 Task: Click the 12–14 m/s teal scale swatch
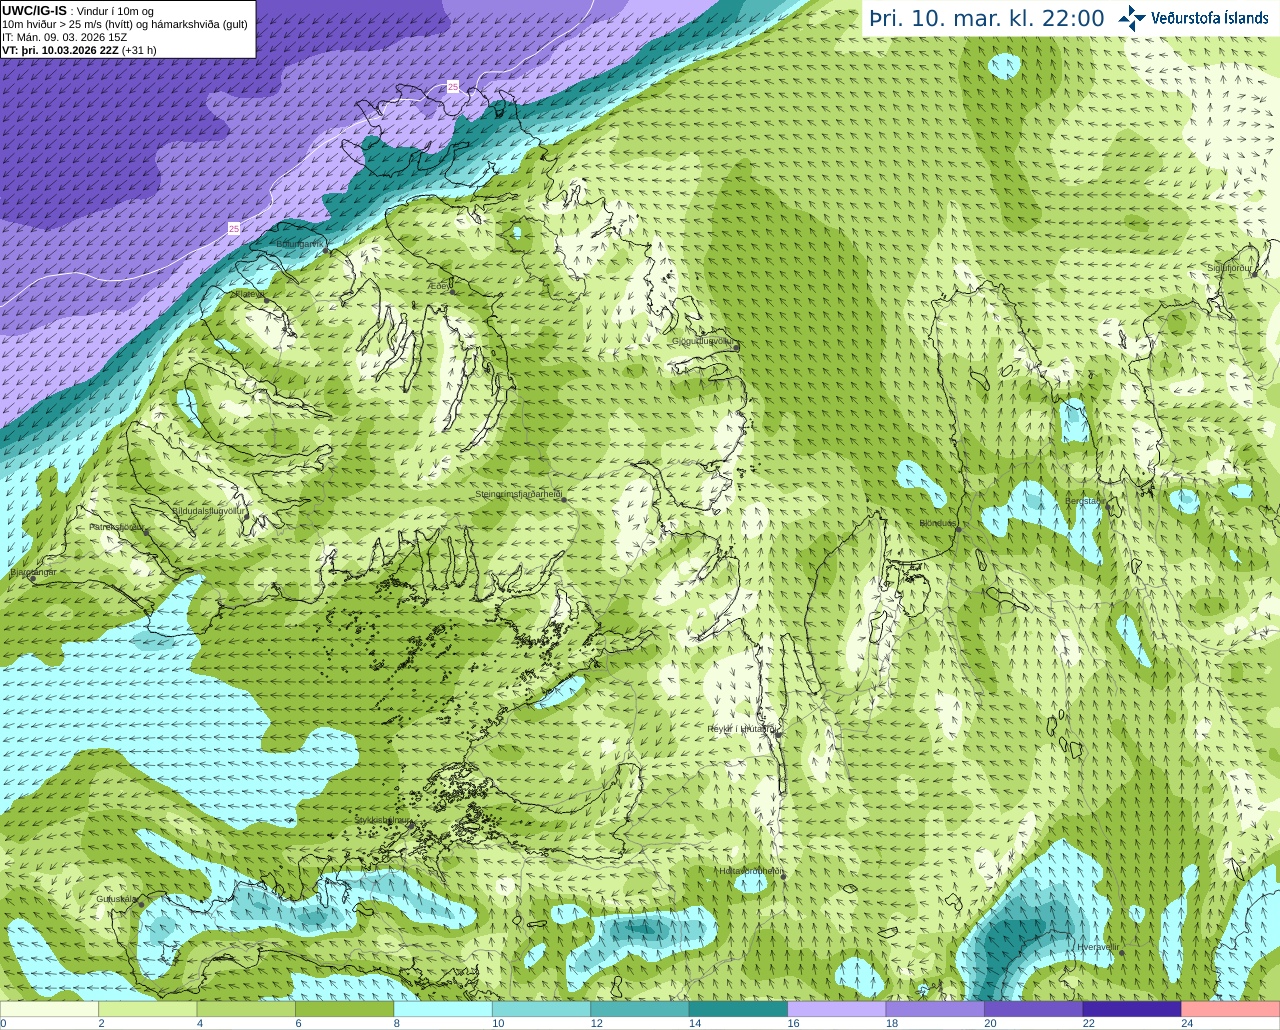tap(640, 1009)
